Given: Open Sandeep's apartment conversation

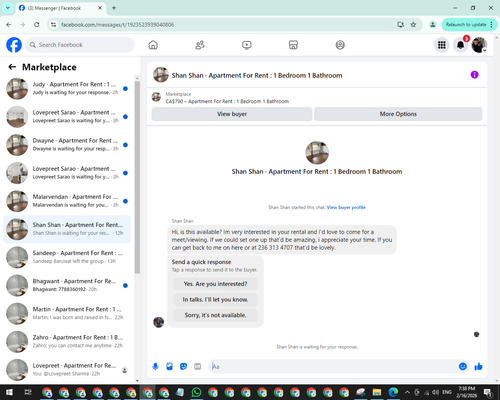Looking at the screenshot, I should pos(67,257).
